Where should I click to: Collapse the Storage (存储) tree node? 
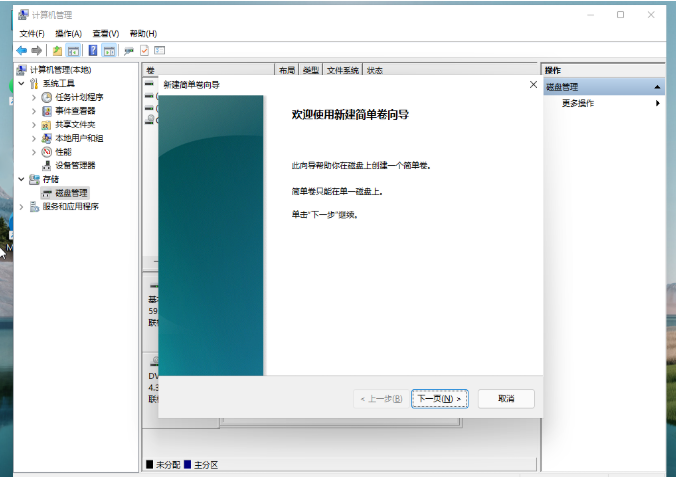22,179
